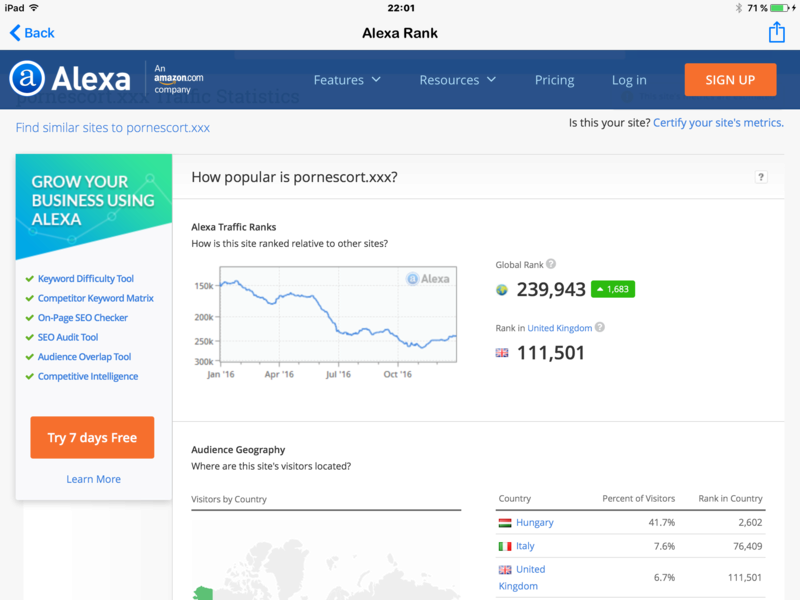The width and height of the screenshot is (800, 600).
Task: Click the Rank in Country column header
Action: click(730, 498)
